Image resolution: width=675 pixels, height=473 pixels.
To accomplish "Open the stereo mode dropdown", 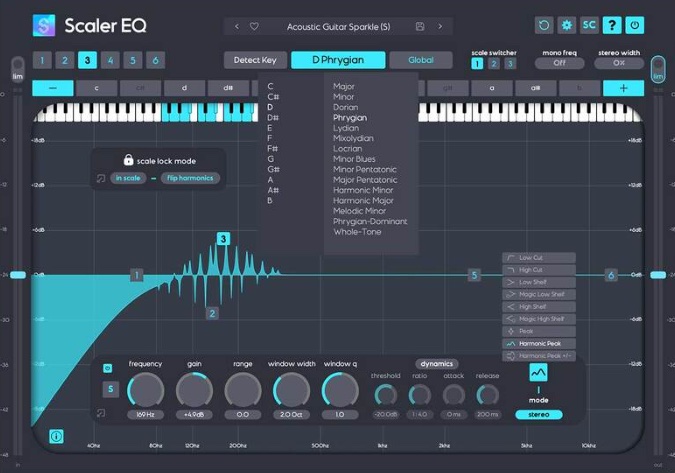I will (x=539, y=414).
